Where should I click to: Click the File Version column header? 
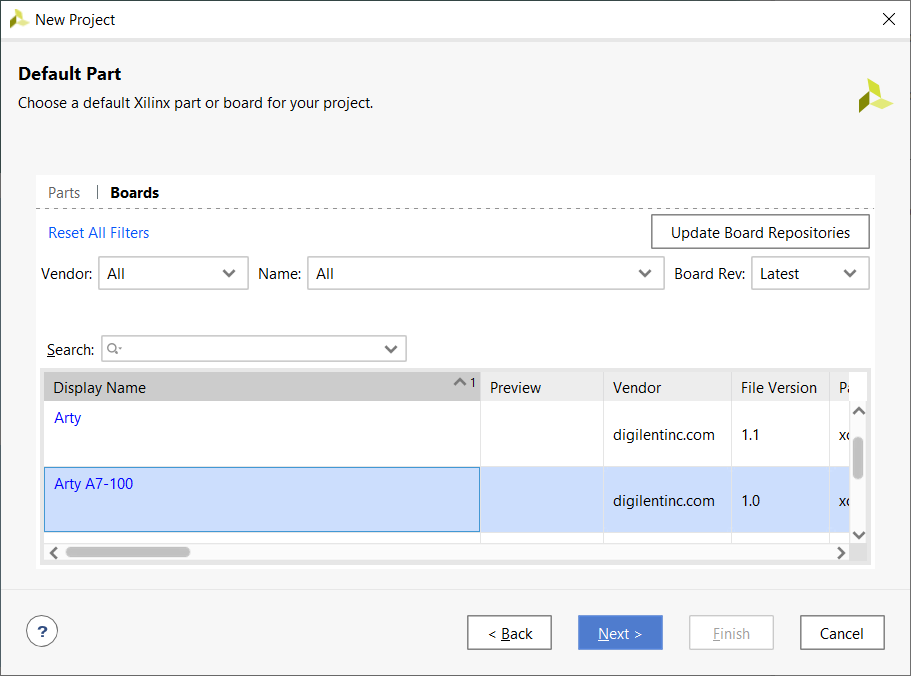pyautogui.click(x=780, y=387)
